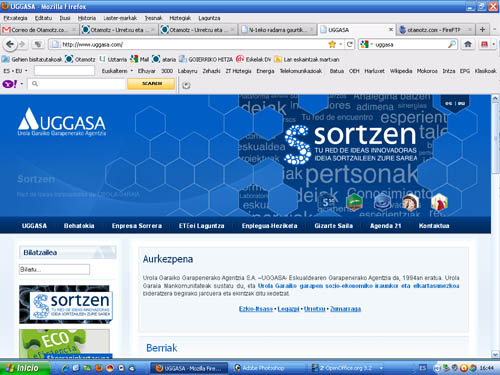The height and width of the screenshot is (375, 500).
Task: Open the browser home page icon
Action: 468,44
